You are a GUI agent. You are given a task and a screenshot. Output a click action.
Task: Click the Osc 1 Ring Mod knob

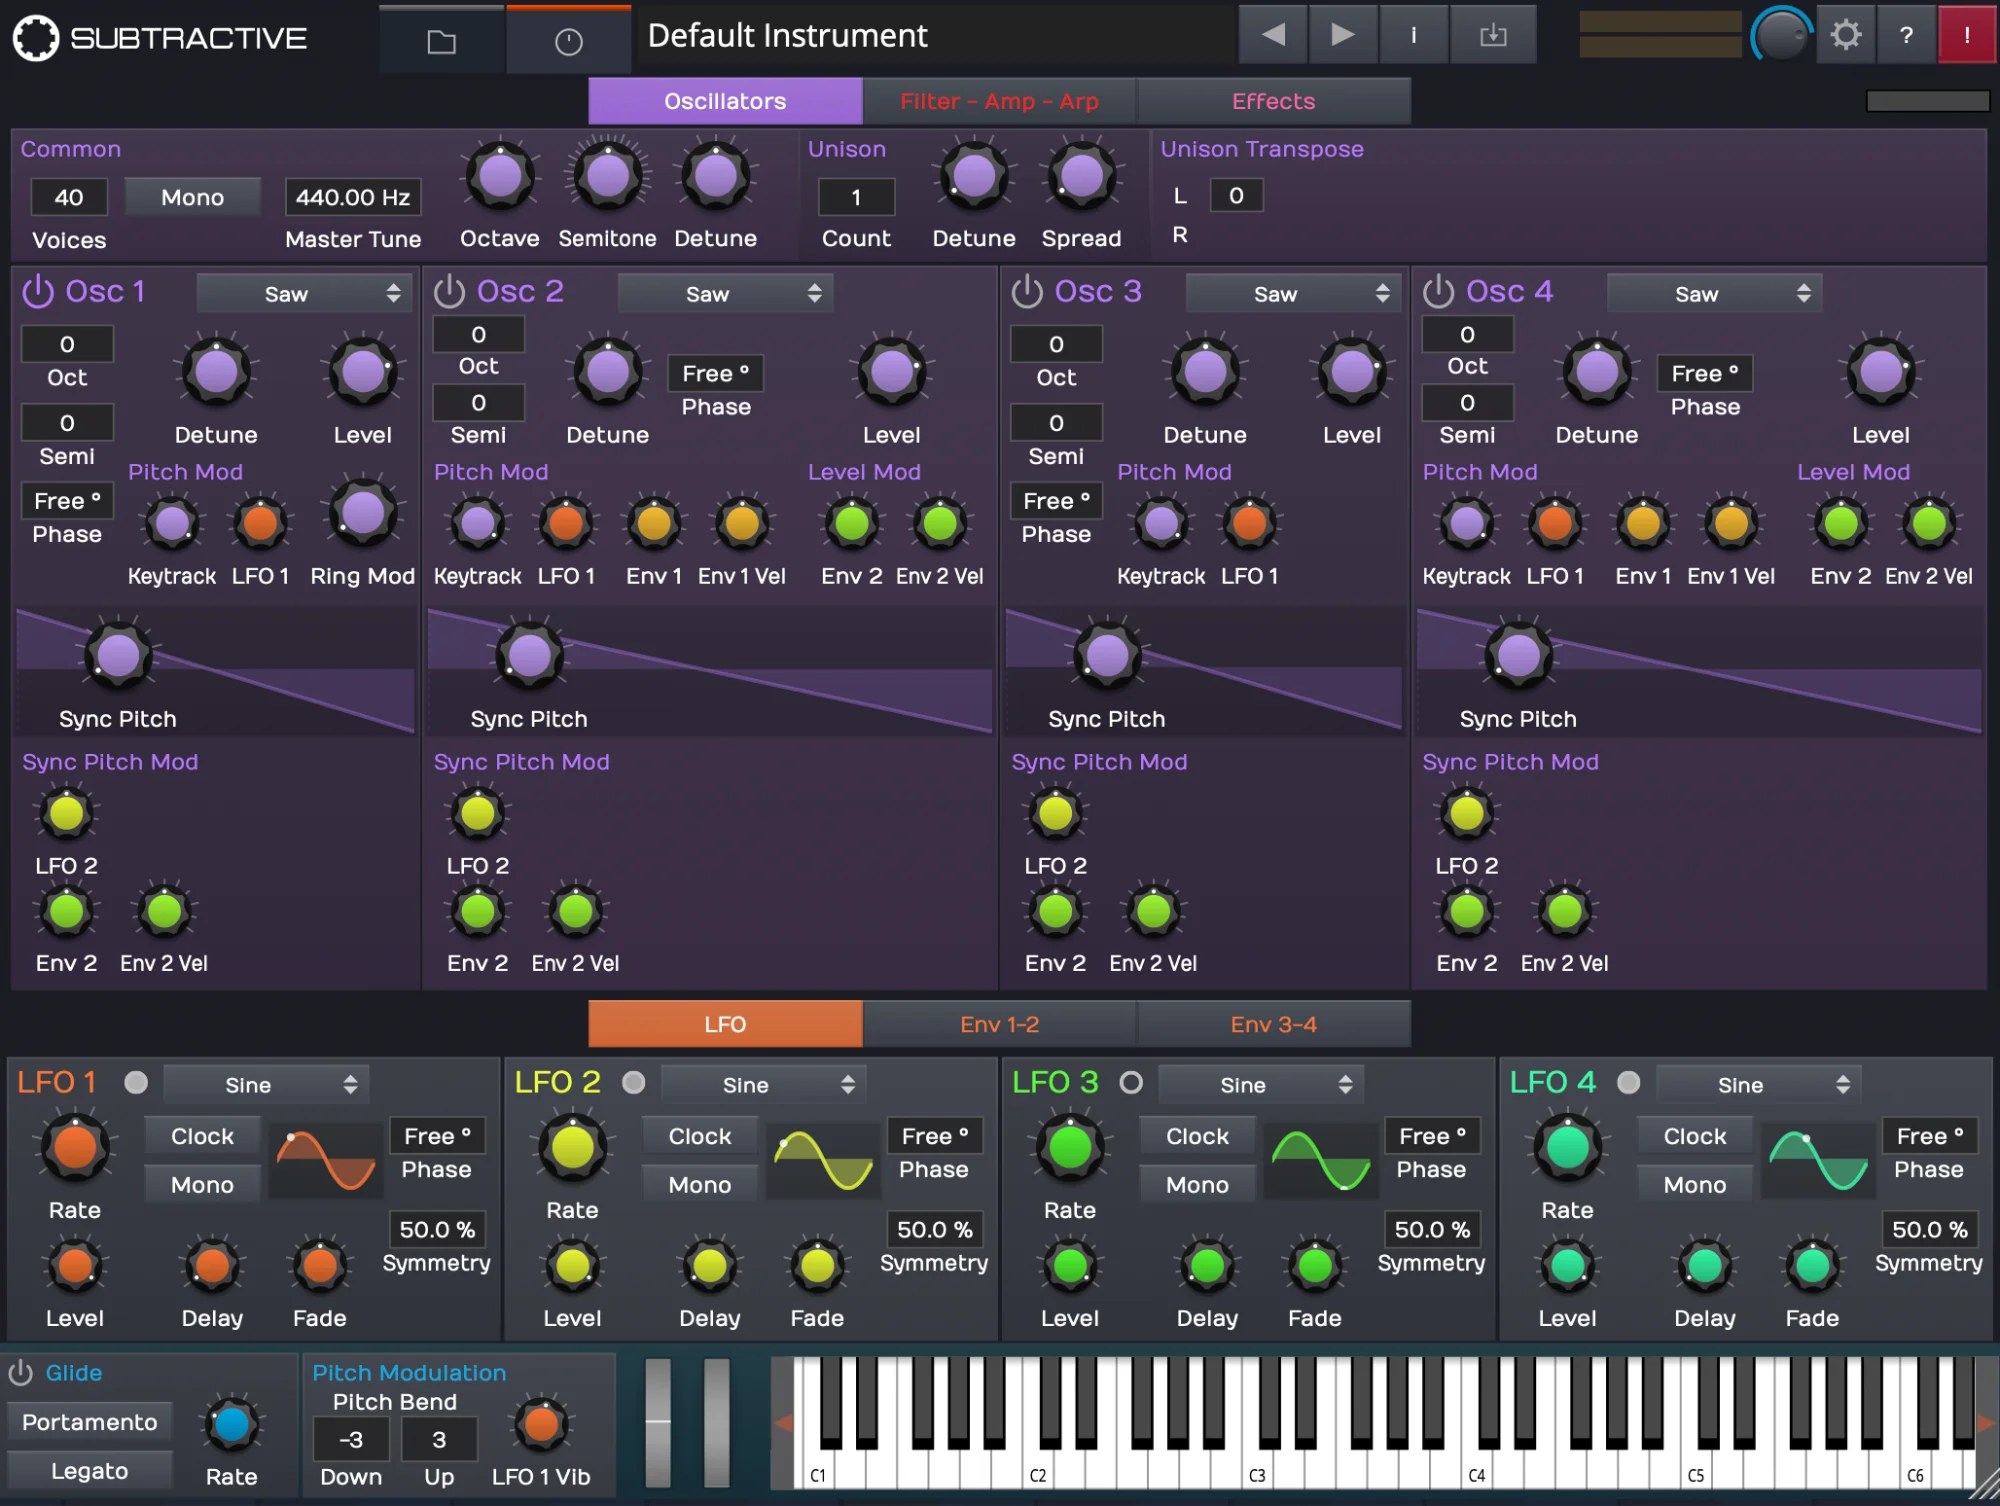click(363, 514)
